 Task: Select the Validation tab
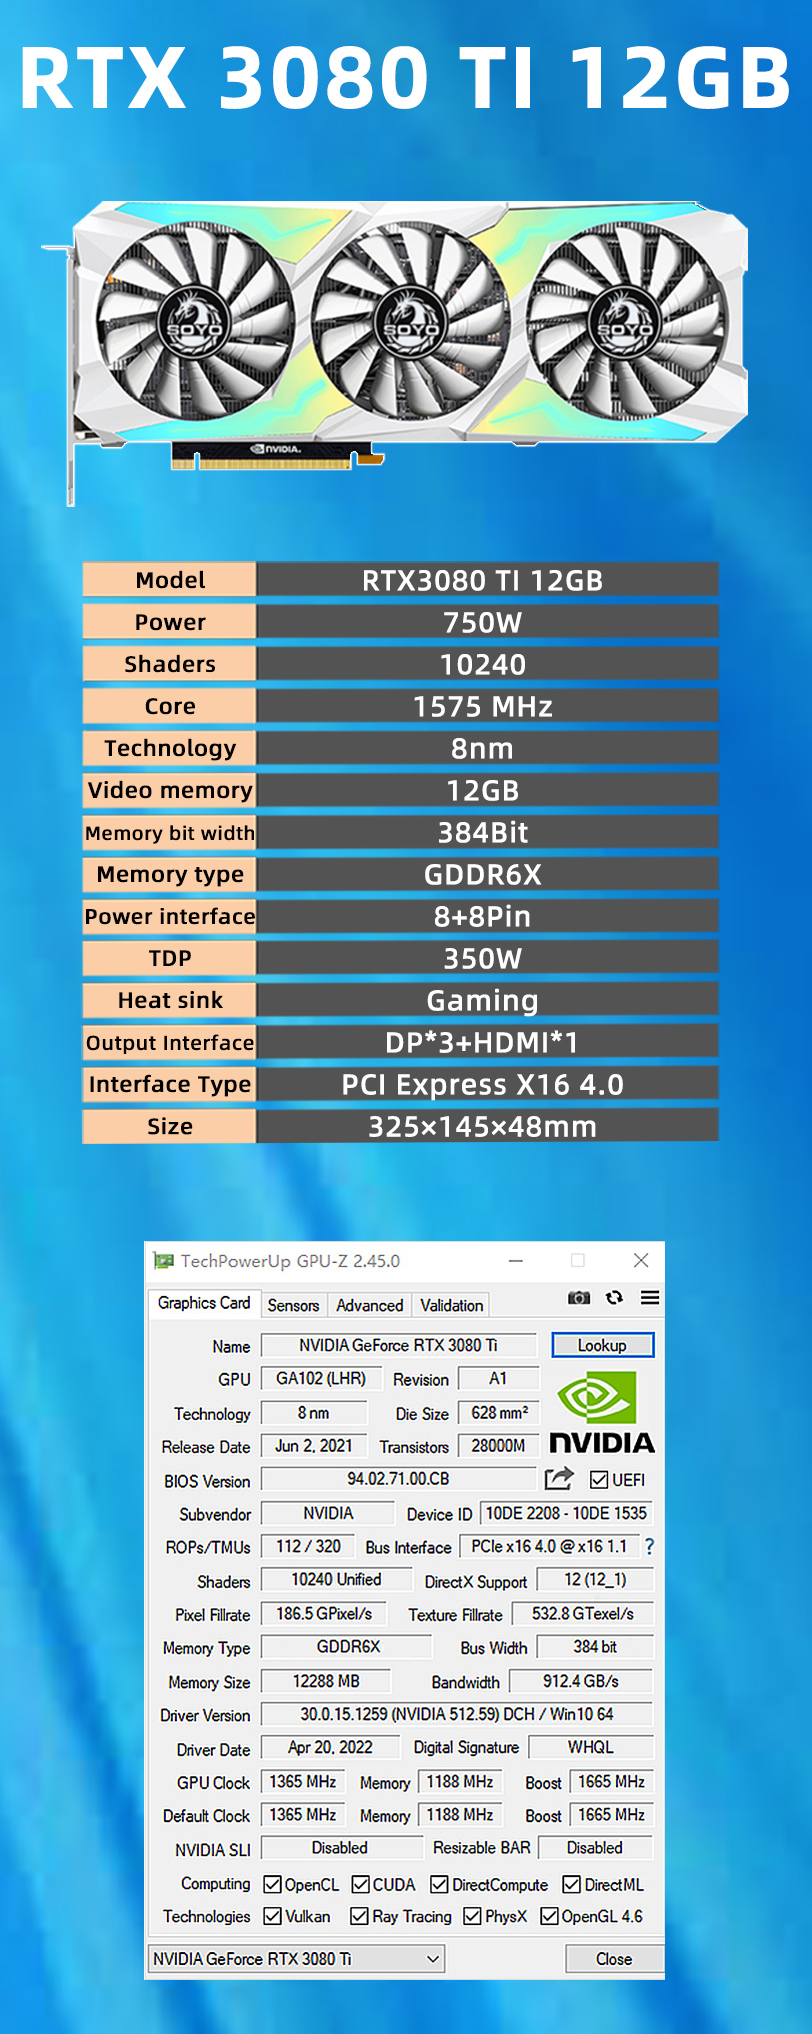pyautogui.click(x=451, y=1305)
